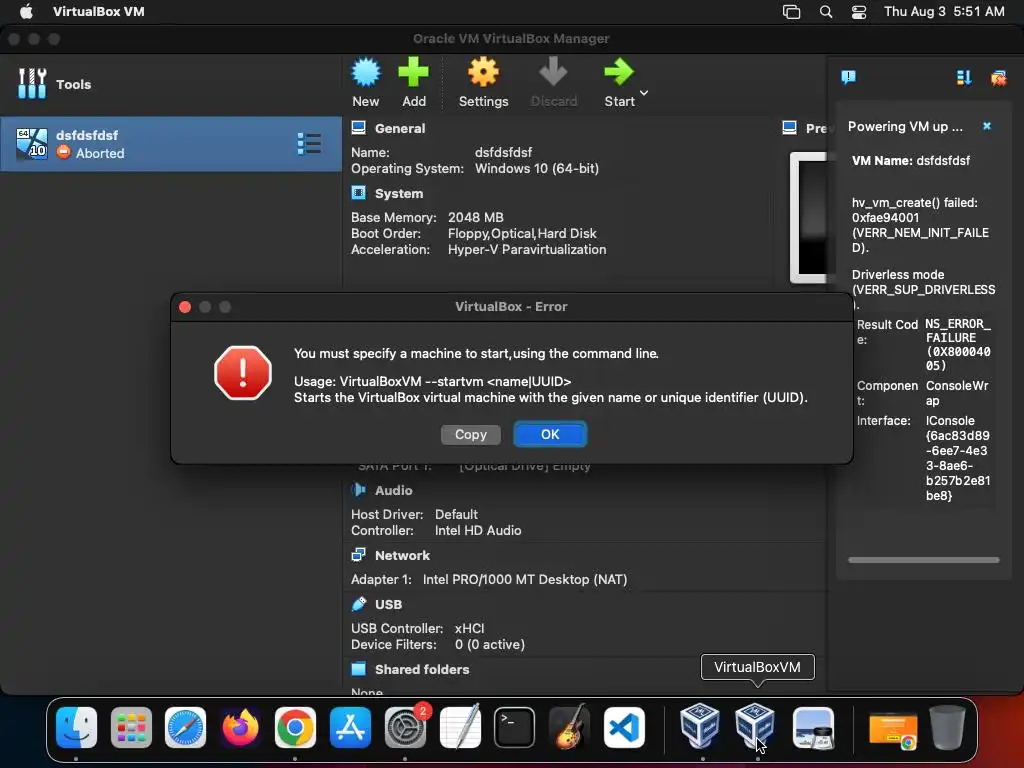
Task: Click the date and time in menu bar
Action: click(x=944, y=12)
